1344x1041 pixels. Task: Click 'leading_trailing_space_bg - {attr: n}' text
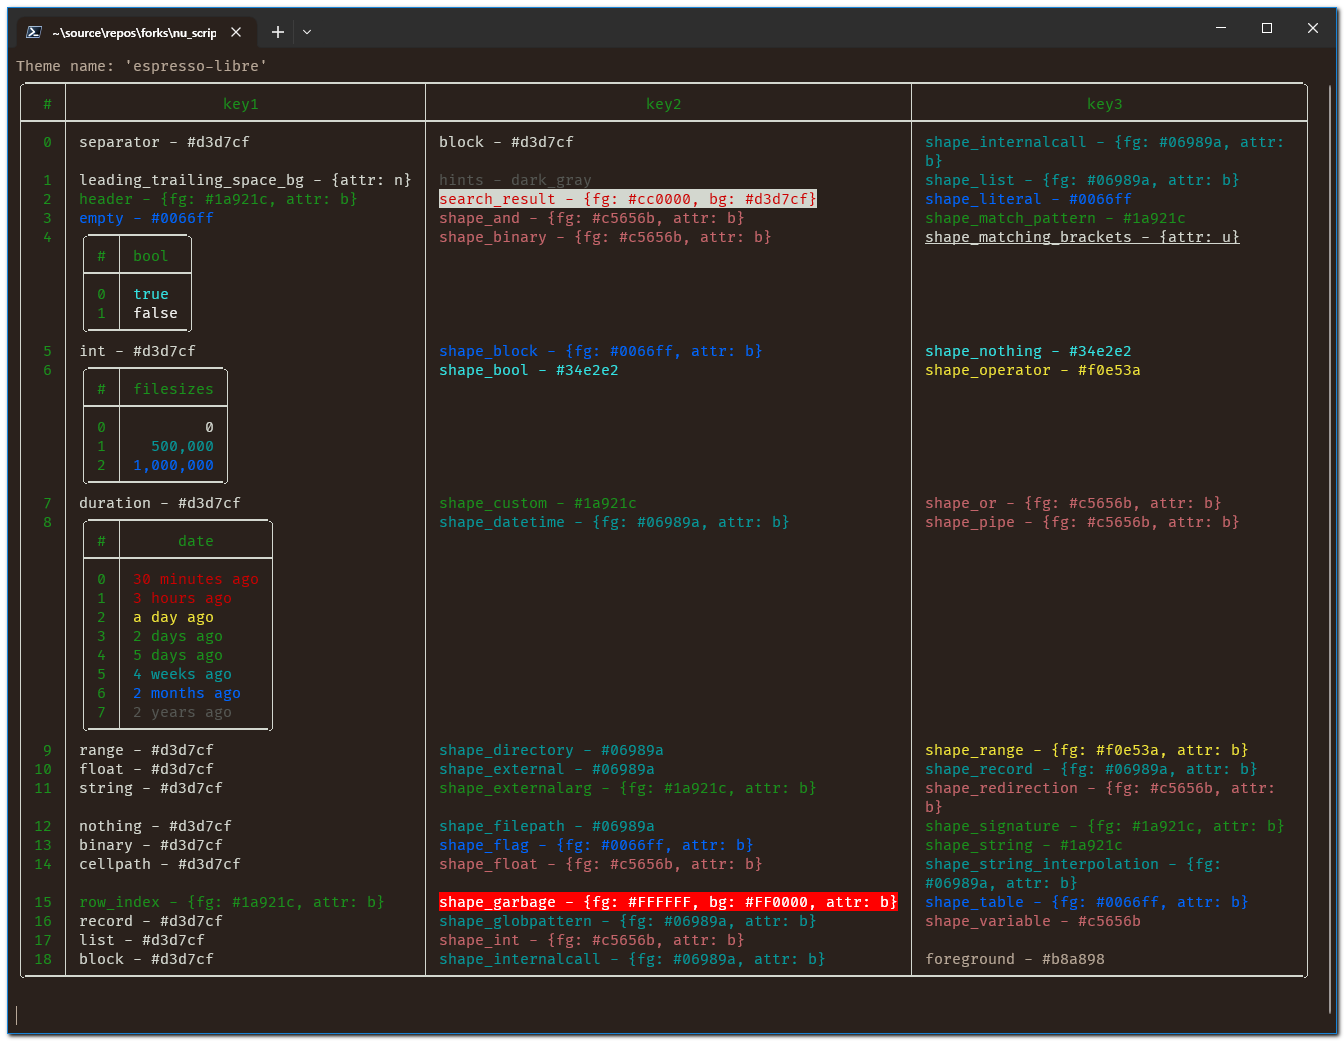(245, 180)
